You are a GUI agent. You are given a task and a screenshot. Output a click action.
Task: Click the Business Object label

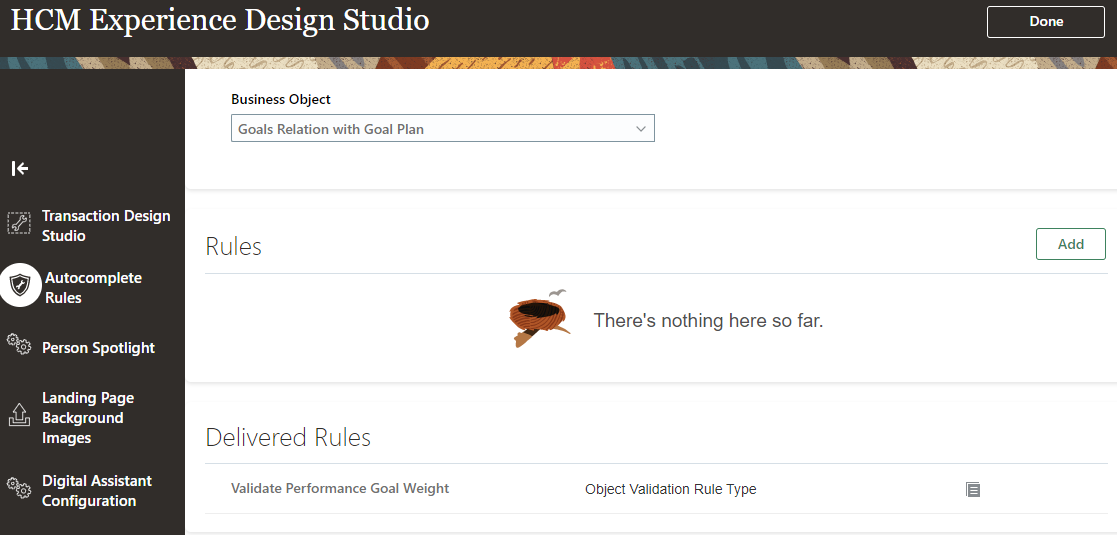click(x=281, y=99)
